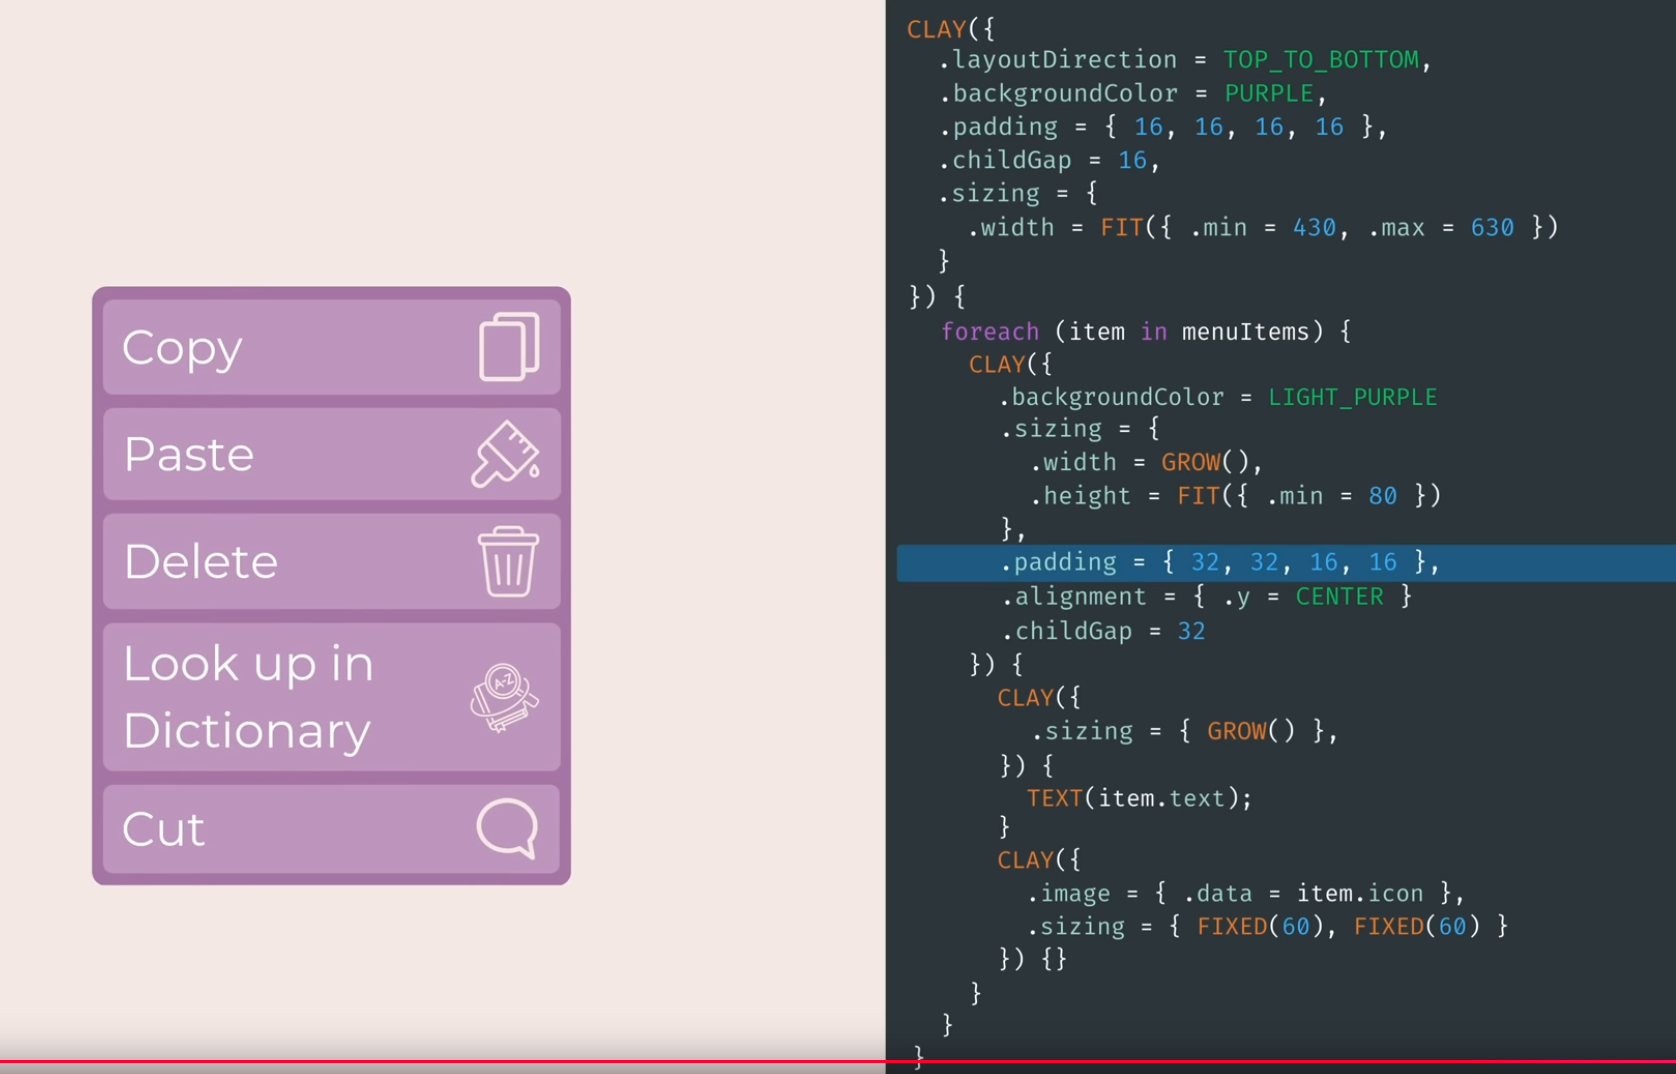The image size is (1676, 1074).
Task: Click the CENTER alignment value
Action: 1339,597
